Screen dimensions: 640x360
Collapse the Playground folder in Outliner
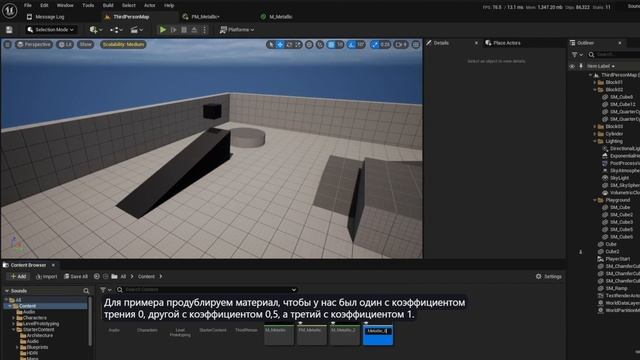[x=595, y=200]
